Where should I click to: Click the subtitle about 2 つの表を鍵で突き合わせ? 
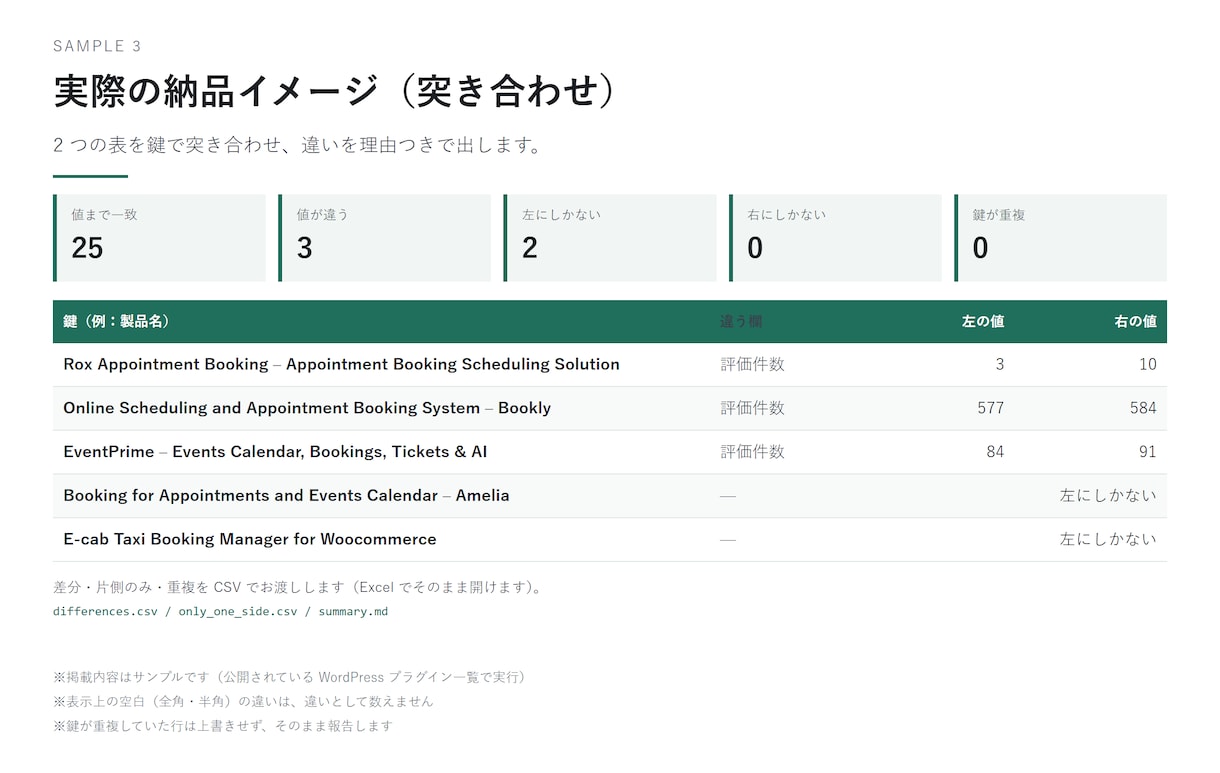tap(297, 145)
